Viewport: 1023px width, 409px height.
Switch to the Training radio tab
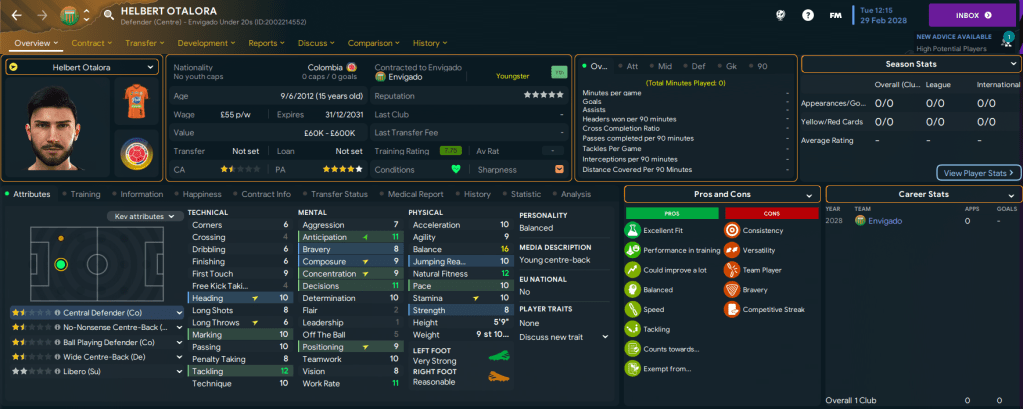[x=84, y=194]
